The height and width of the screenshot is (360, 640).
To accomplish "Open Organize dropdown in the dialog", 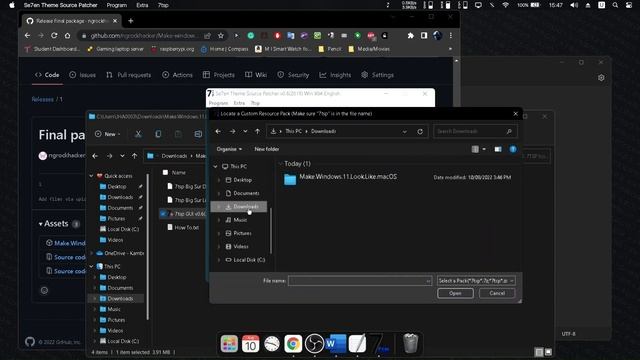I will click(x=229, y=149).
